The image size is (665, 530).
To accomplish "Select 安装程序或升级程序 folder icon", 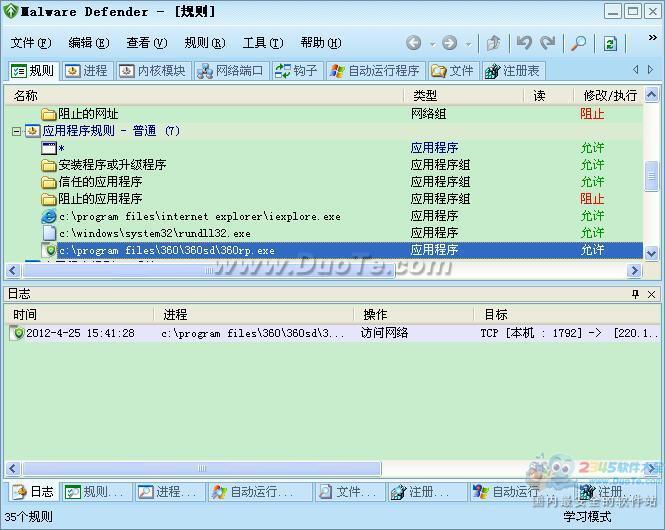I will click(49, 165).
